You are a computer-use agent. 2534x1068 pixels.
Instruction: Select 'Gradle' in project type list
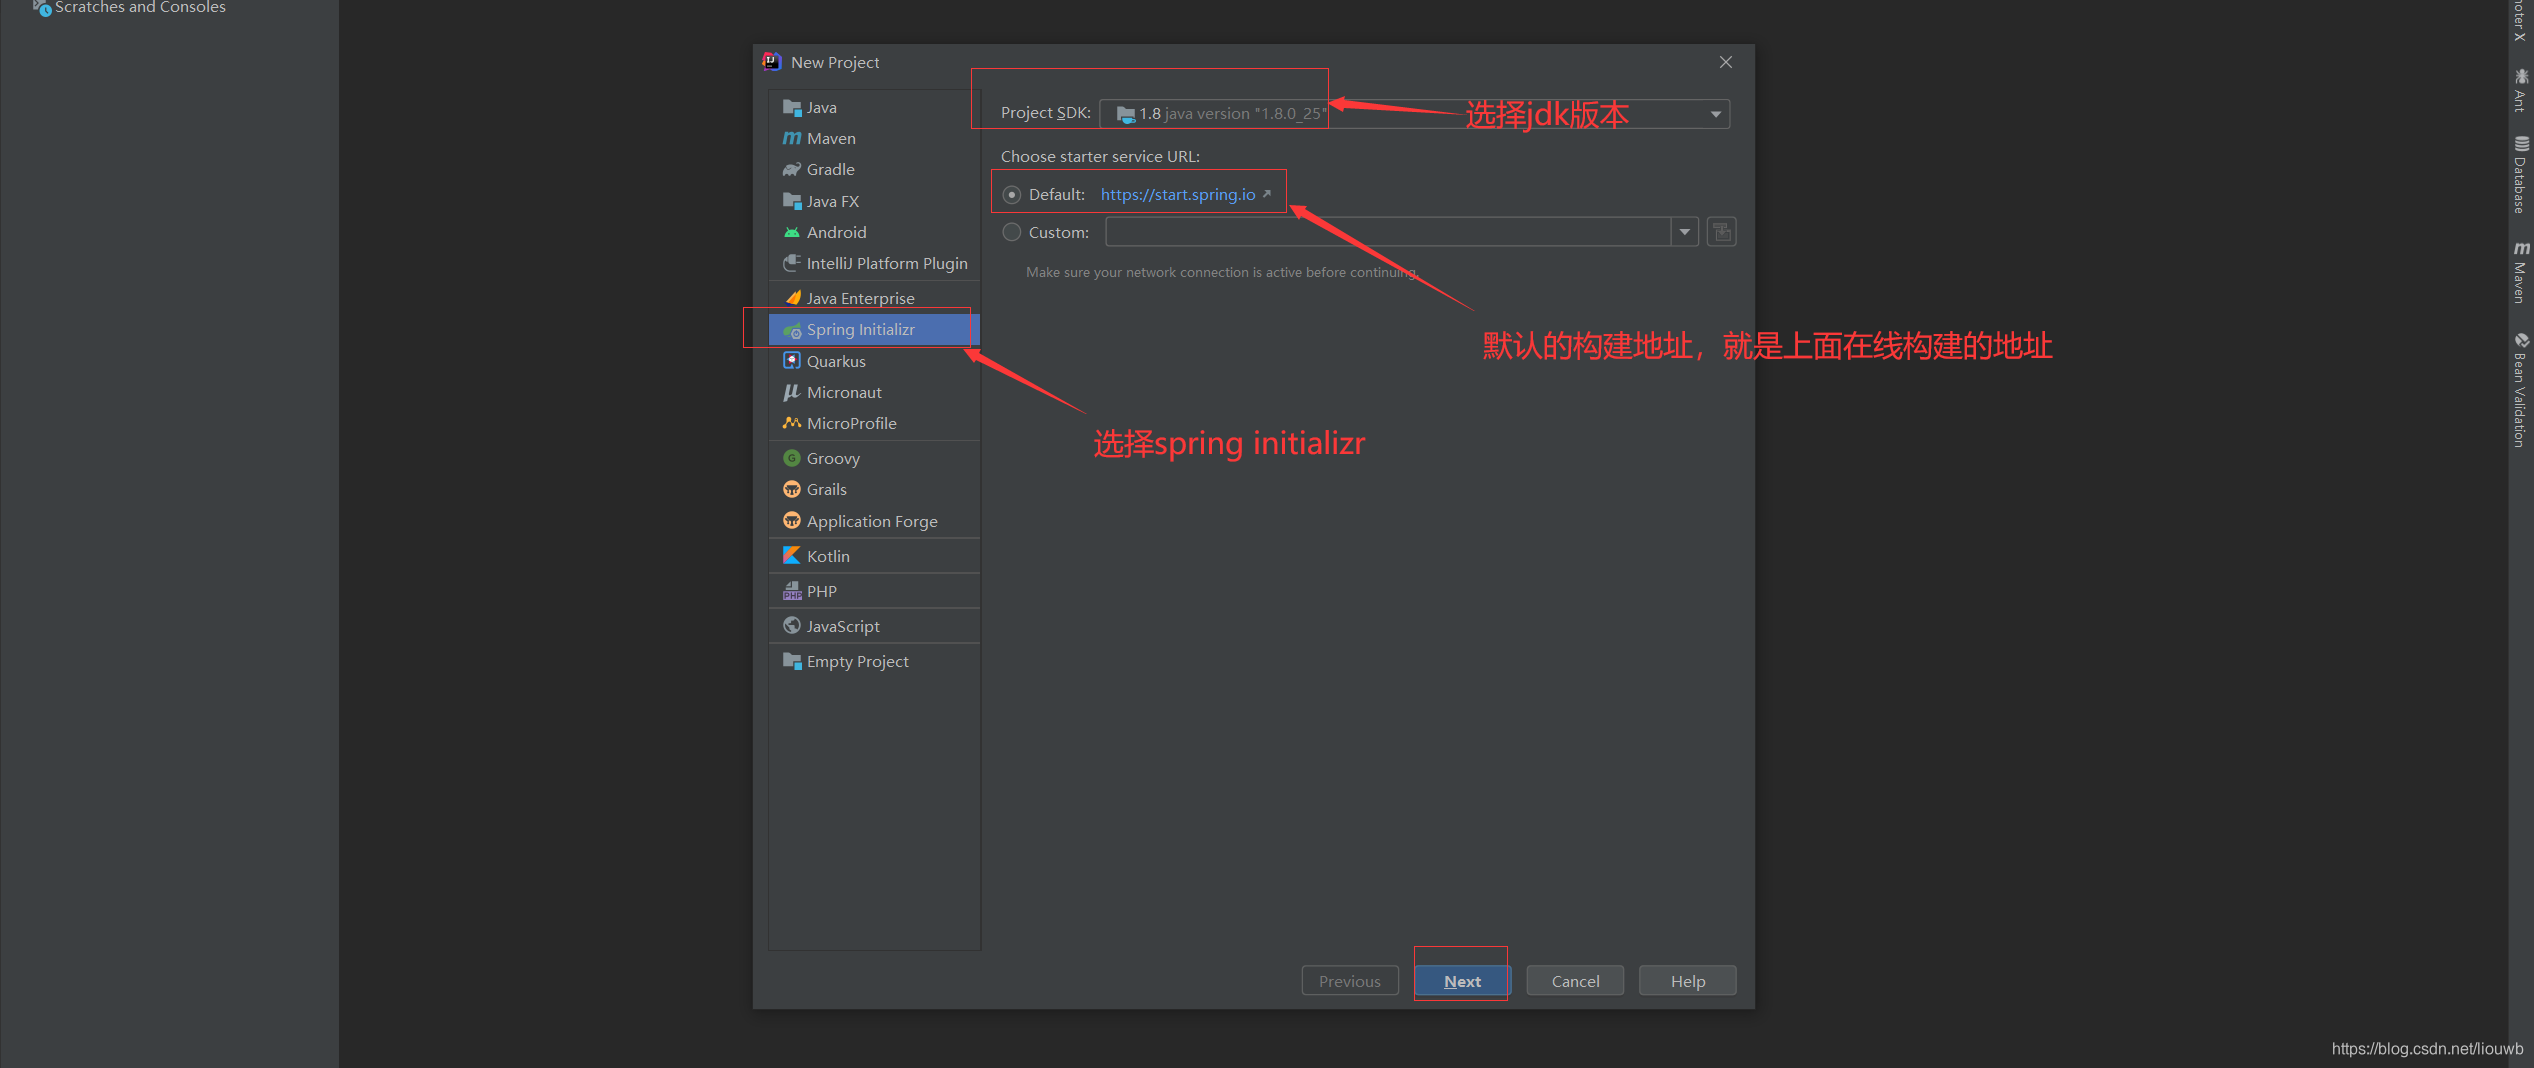point(875,169)
